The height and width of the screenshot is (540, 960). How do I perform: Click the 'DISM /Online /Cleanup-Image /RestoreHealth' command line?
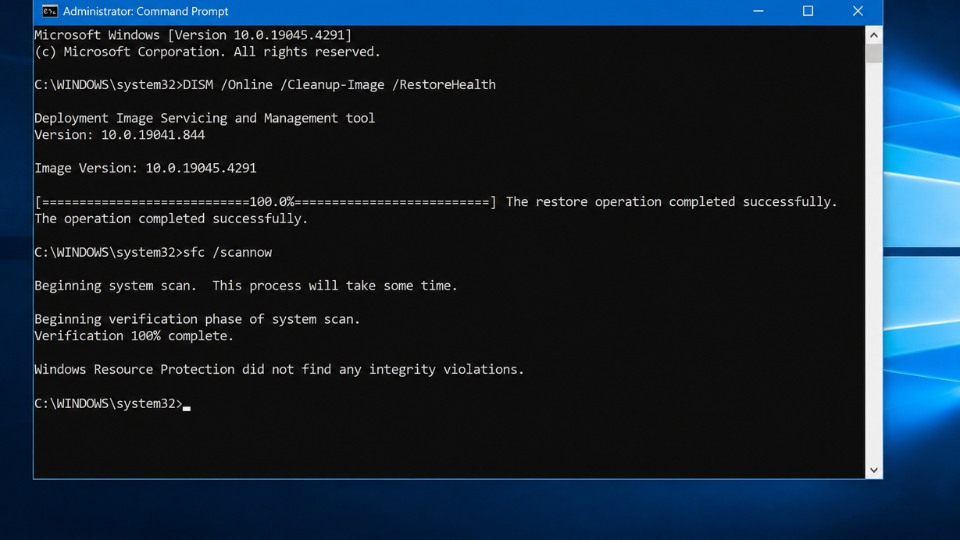click(x=265, y=85)
